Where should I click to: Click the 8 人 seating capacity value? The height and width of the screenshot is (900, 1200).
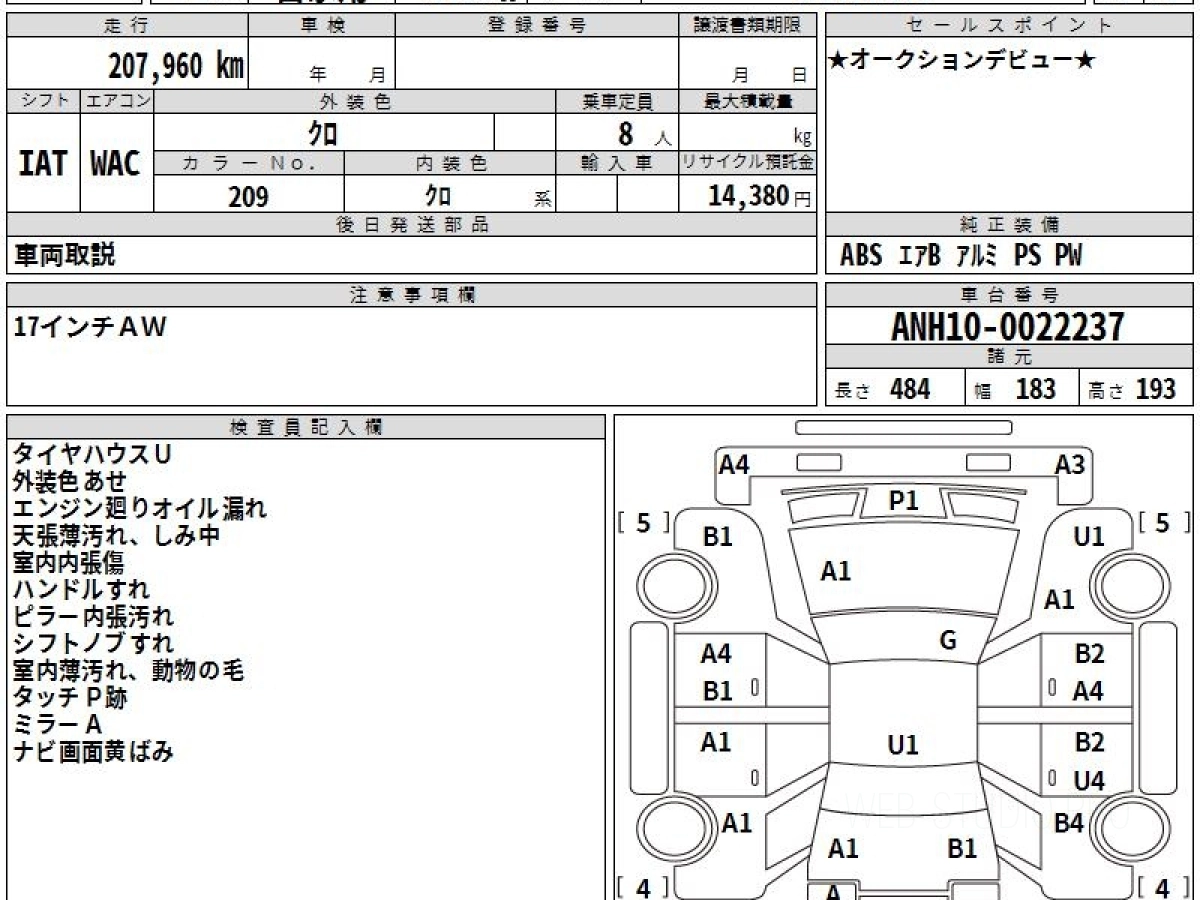pos(644,133)
